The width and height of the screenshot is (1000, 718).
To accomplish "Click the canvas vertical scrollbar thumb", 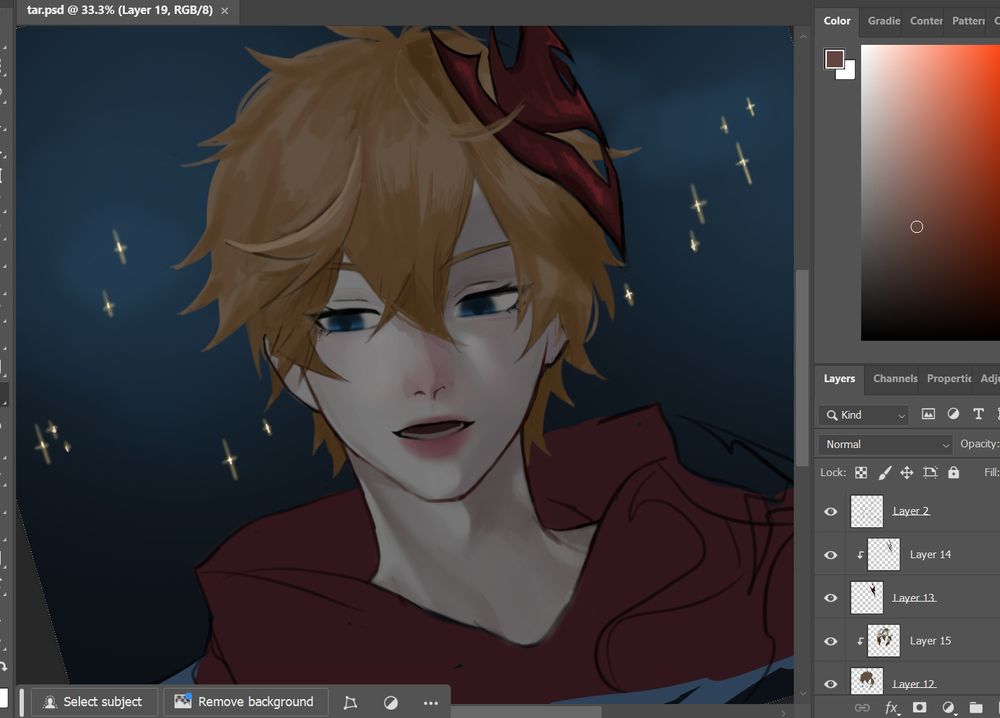I will (x=802, y=368).
